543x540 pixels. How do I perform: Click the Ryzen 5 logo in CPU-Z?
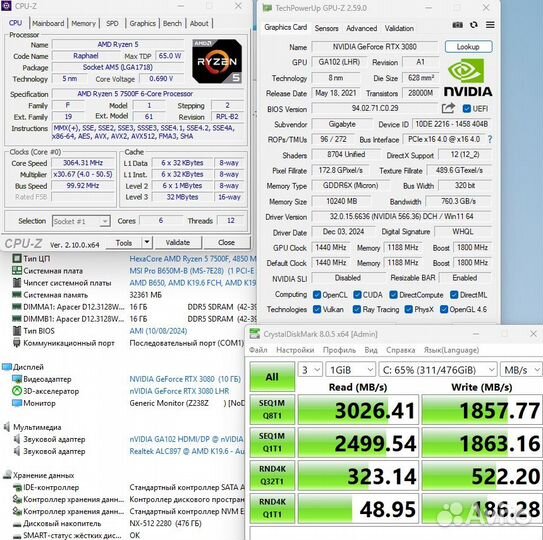(x=217, y=61)
